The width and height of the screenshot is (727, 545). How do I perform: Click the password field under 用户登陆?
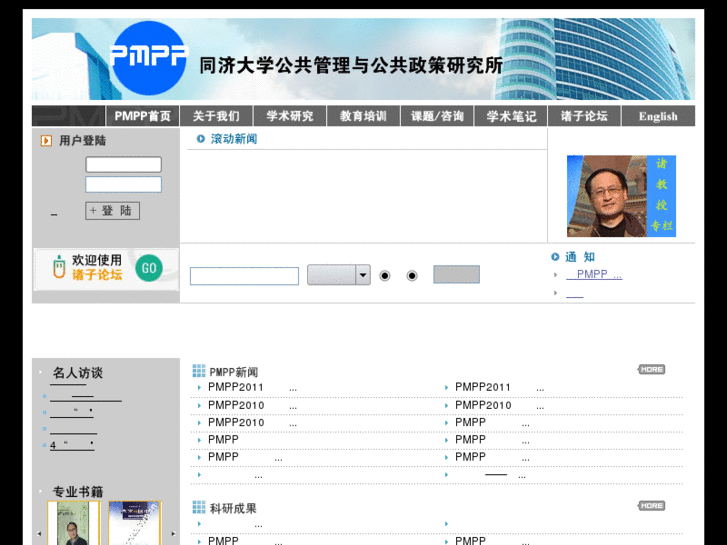(123, 184)
